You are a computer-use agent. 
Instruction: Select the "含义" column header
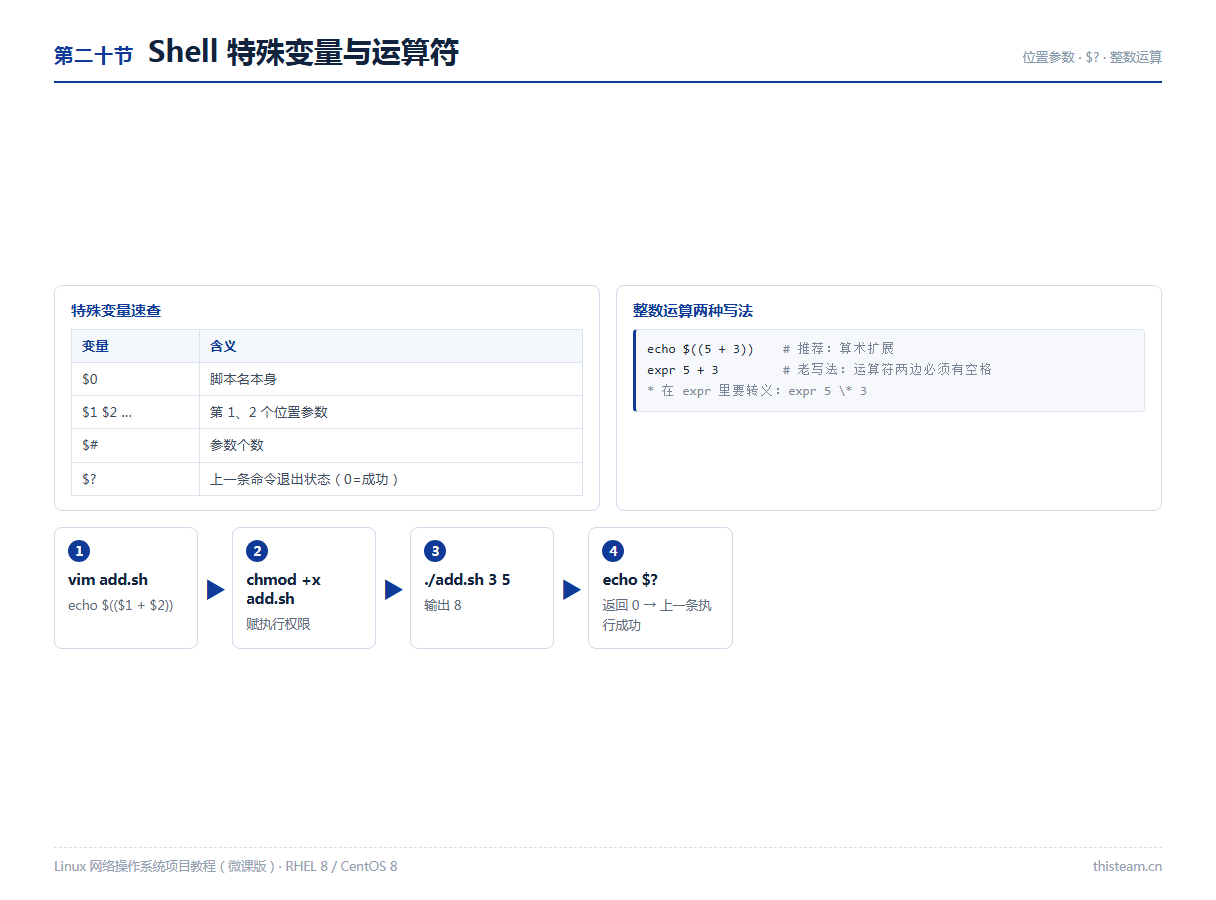click(391, 346)
